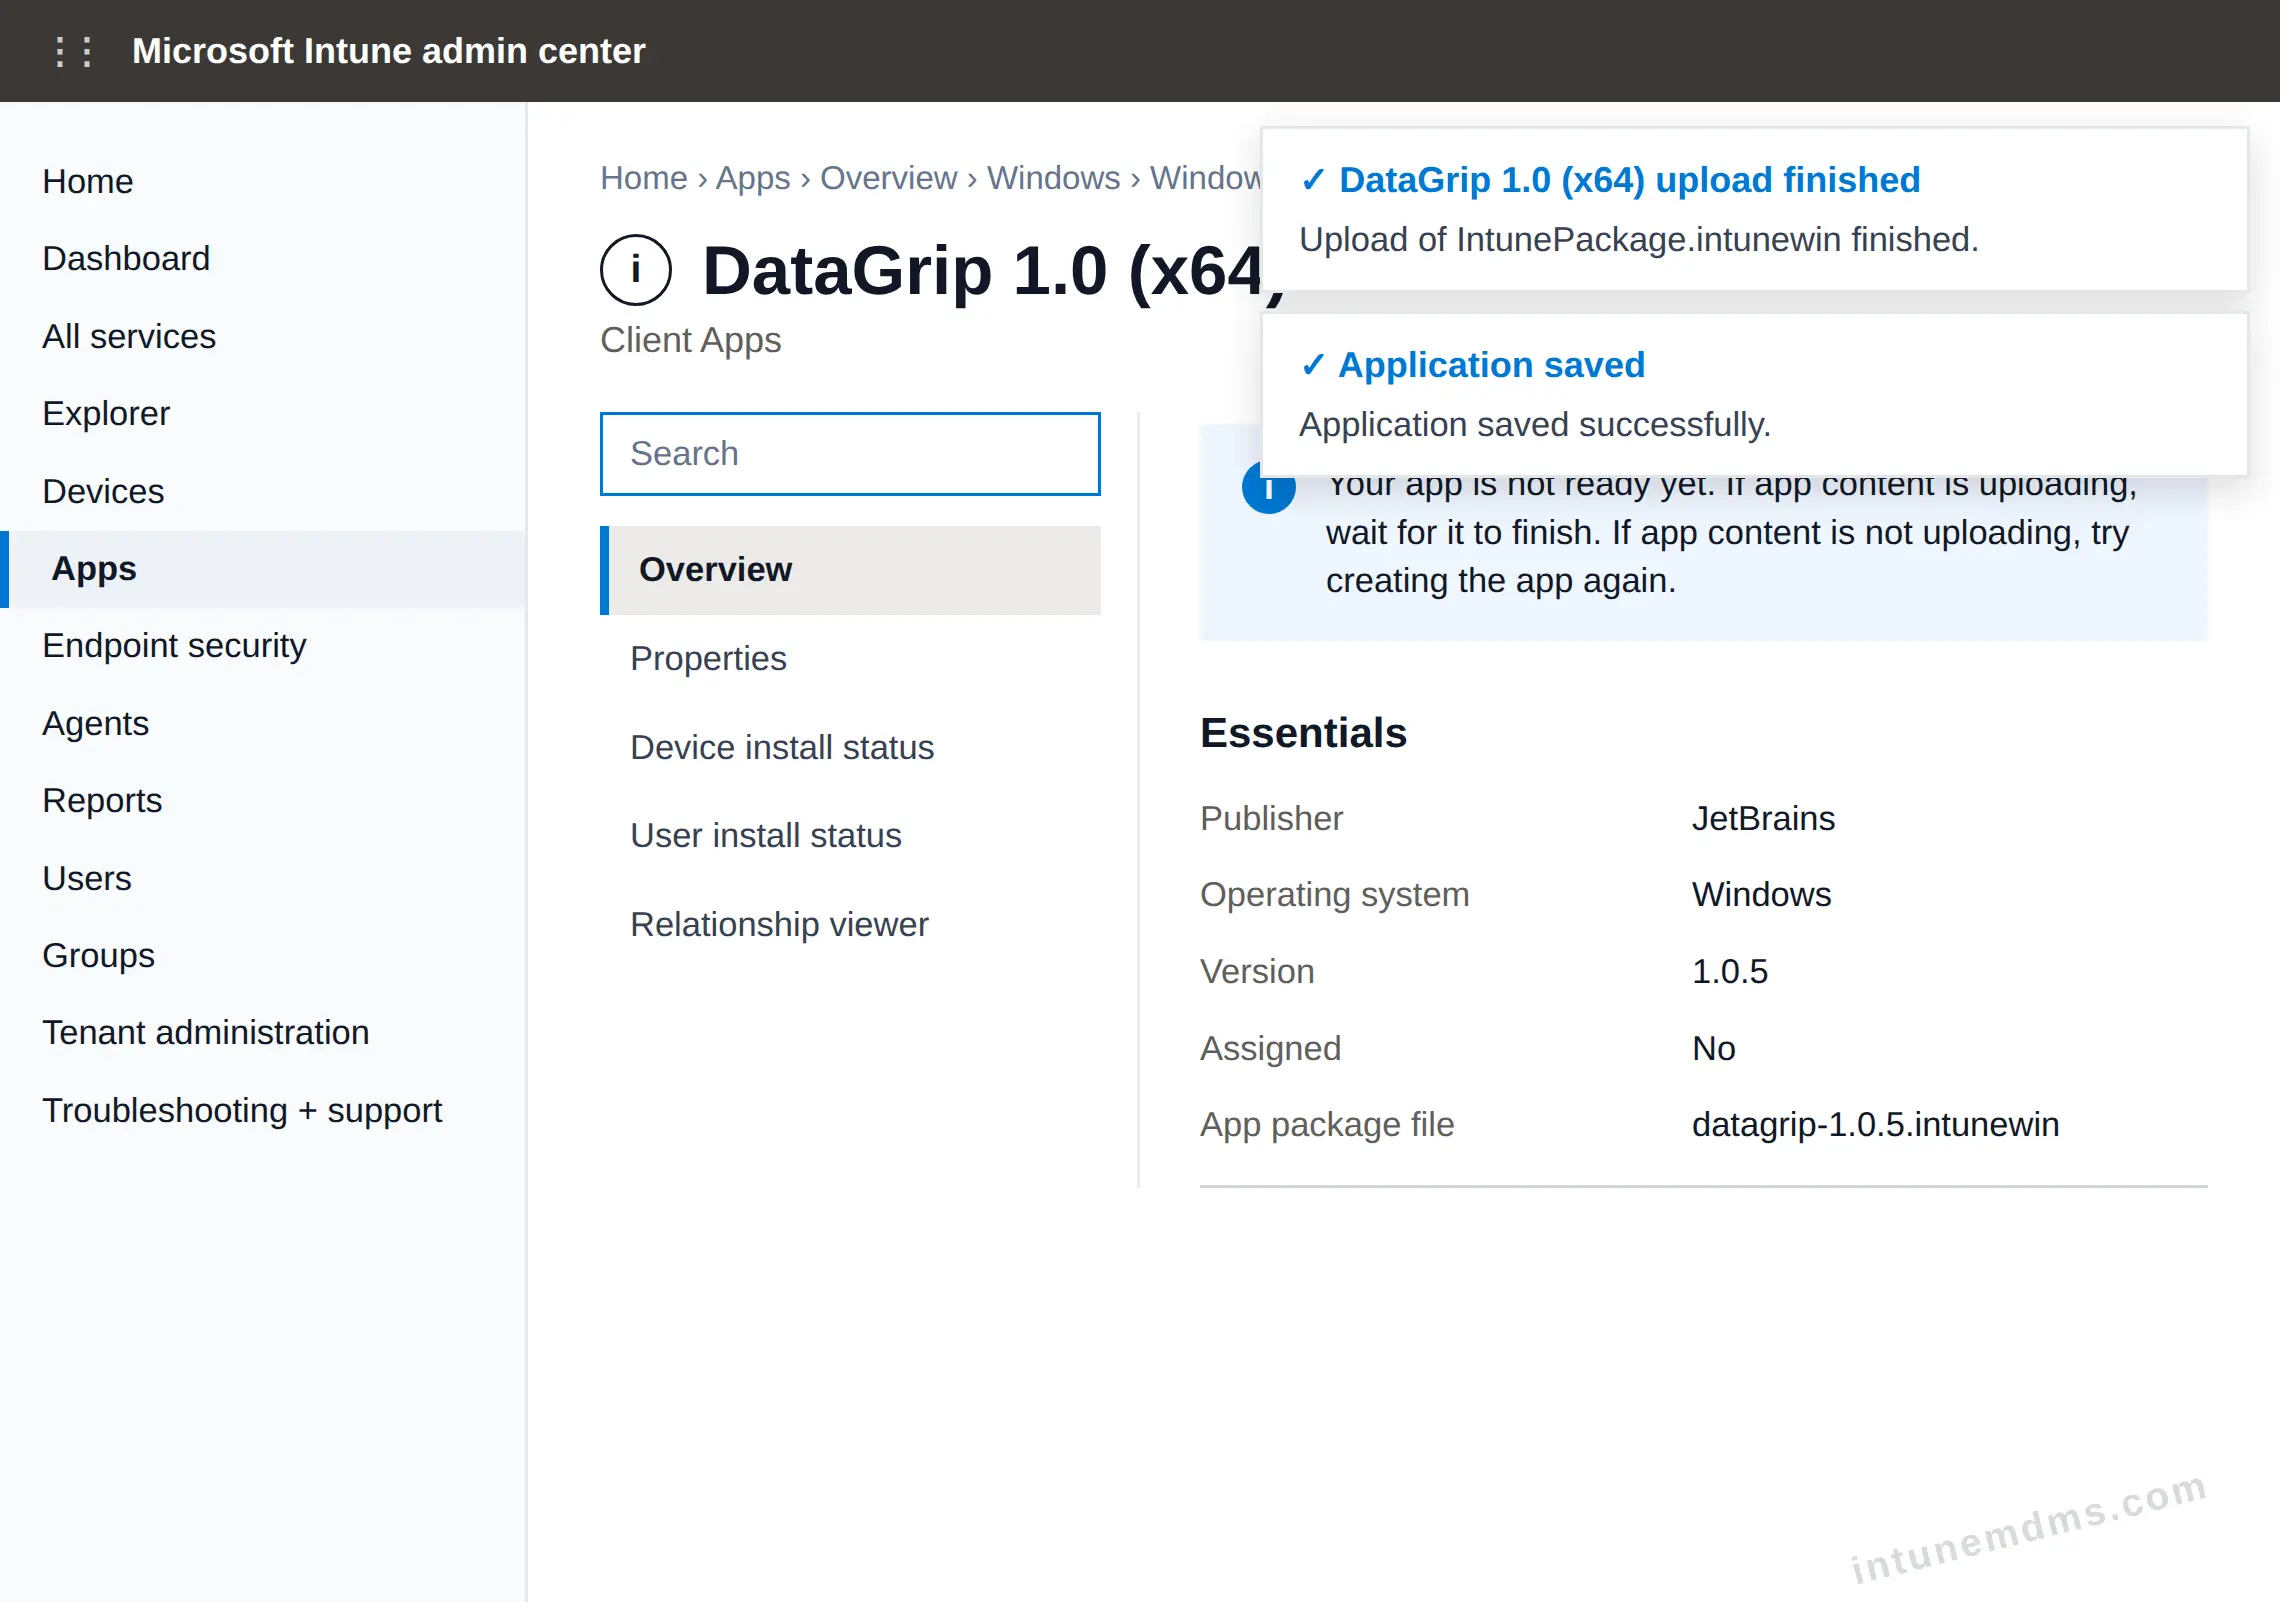Click the Assigned label
This screenshot has width=2280, height=1602.
1271,1048
